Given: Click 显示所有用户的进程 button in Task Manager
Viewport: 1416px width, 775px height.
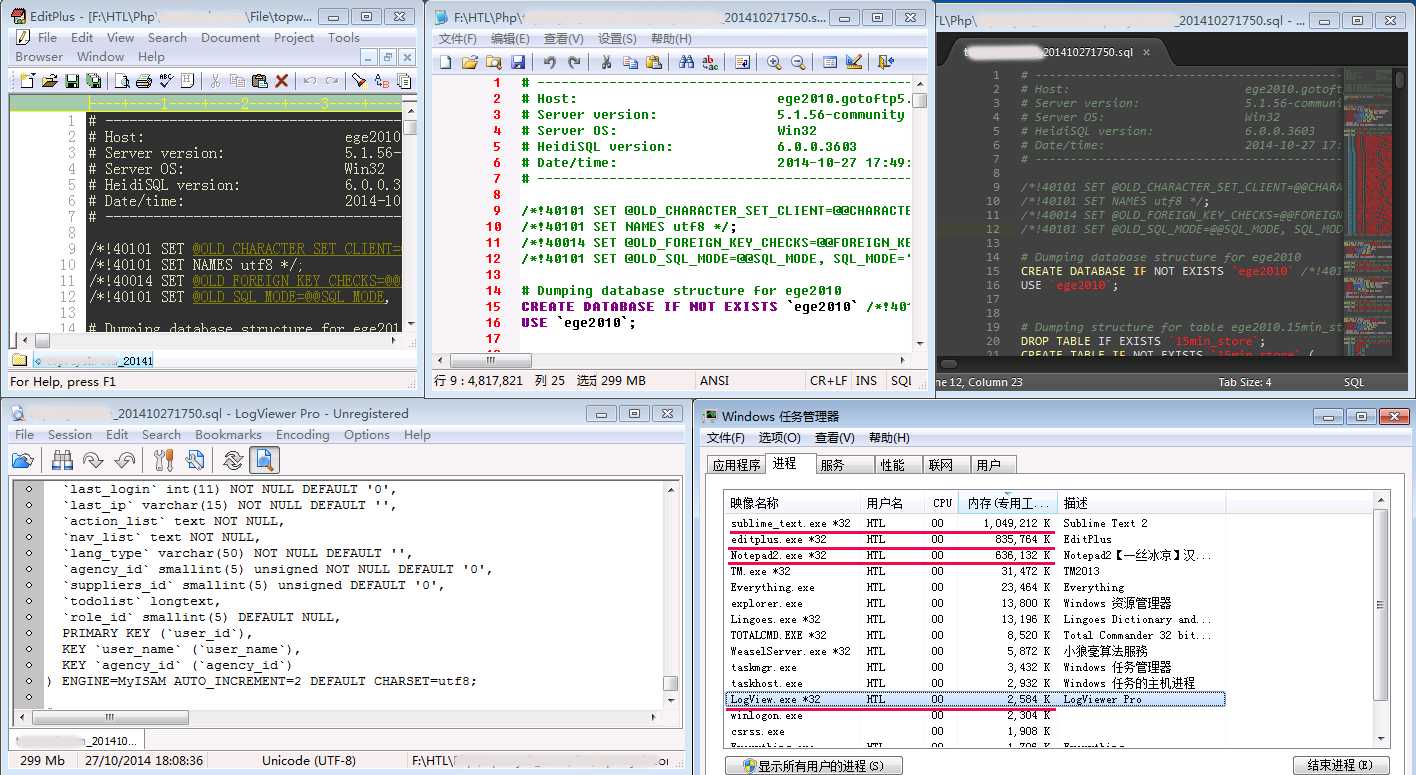Looking at the screenshot, I should pyautogui.click(x=813, y=766).
